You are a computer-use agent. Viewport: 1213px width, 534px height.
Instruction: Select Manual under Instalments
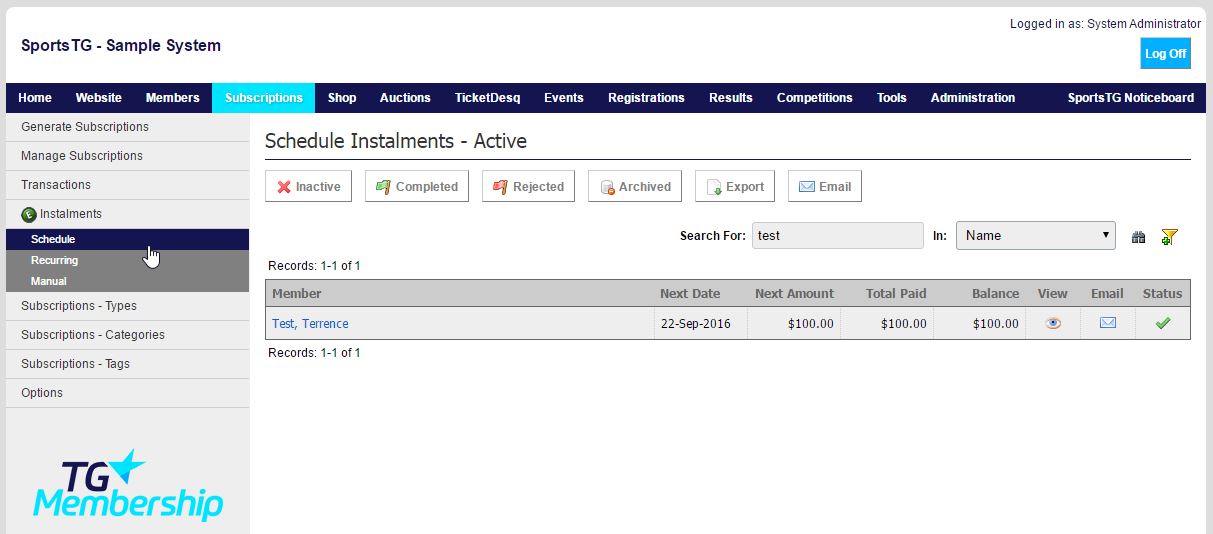(127, 281)
